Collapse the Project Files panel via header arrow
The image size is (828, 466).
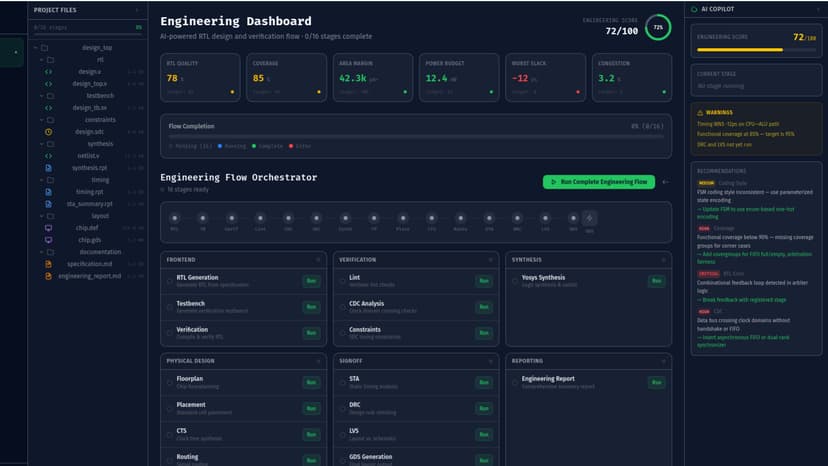[137, 10]
